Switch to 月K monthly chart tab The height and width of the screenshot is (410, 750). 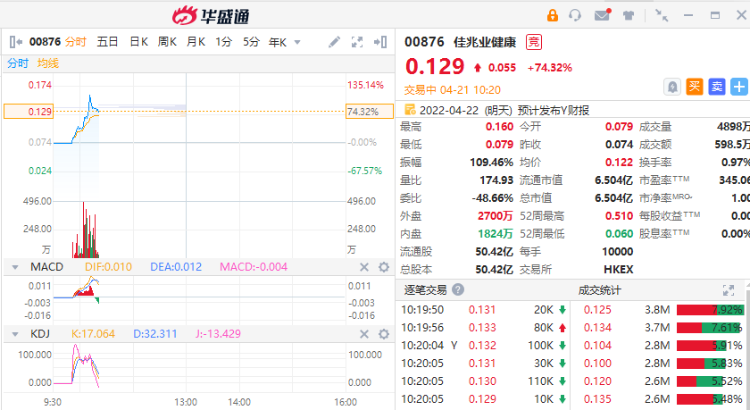coord(196,42)
